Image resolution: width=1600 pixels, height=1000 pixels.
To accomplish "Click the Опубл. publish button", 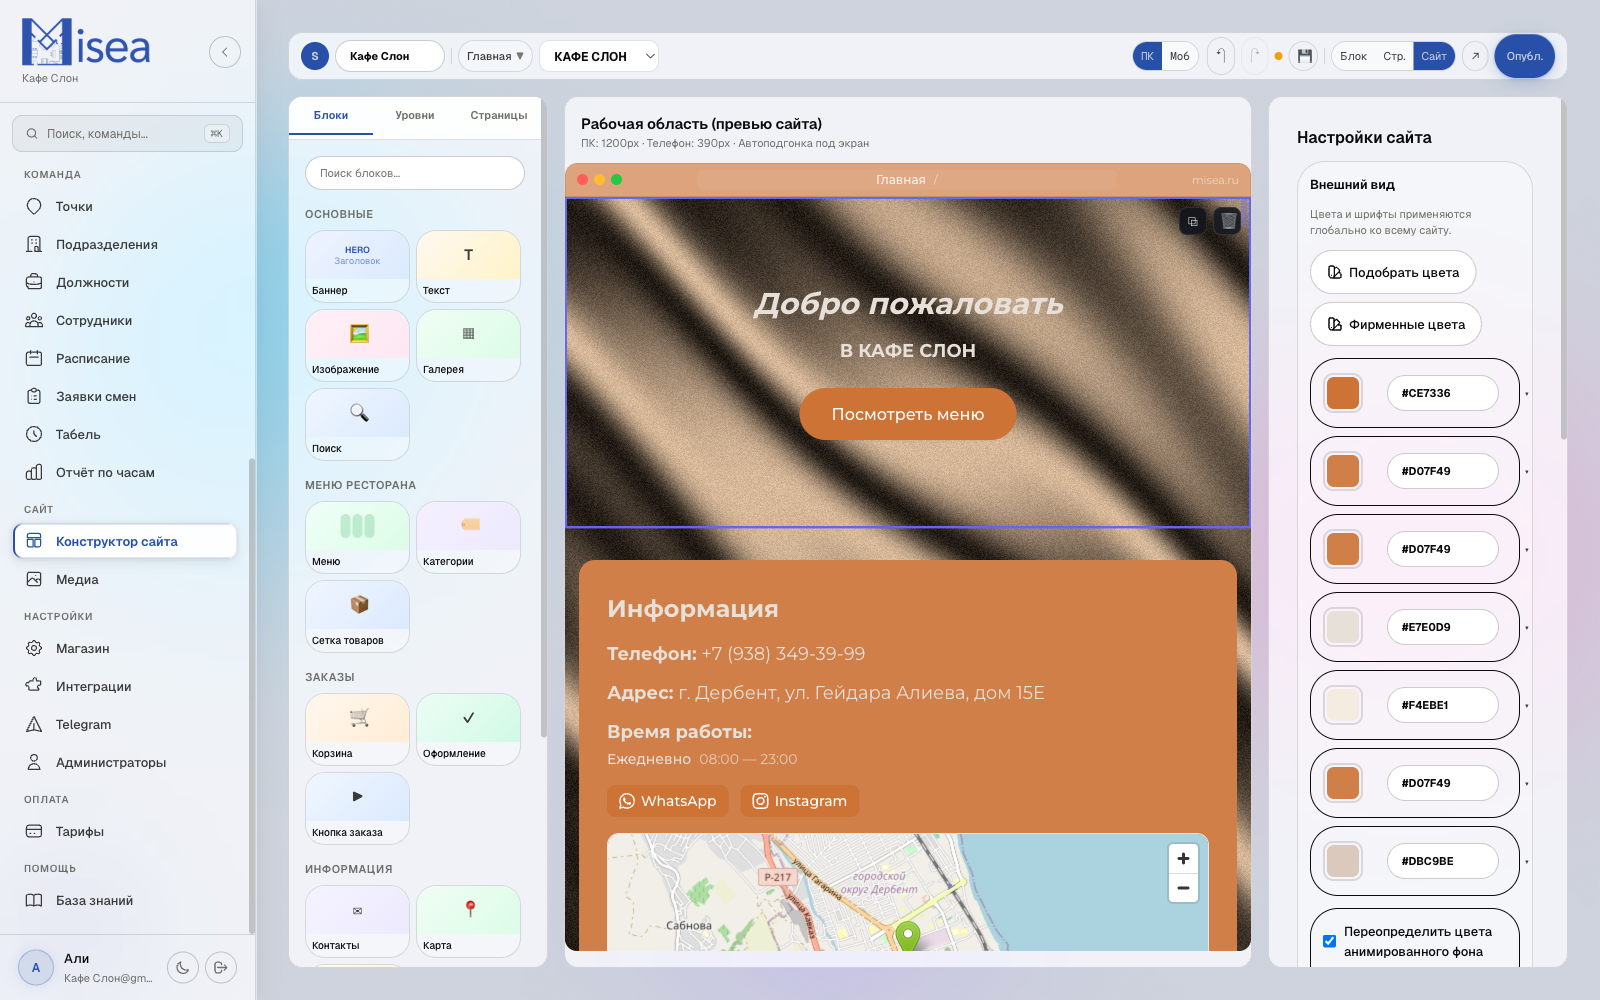I will tap(1524, 56).
